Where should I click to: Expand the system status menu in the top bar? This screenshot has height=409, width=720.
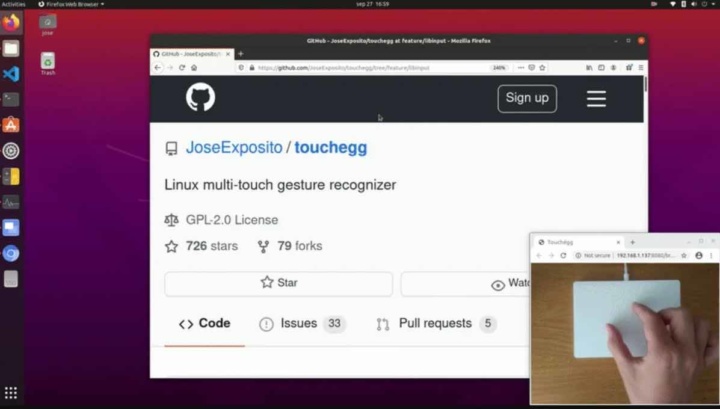point(693,4)
